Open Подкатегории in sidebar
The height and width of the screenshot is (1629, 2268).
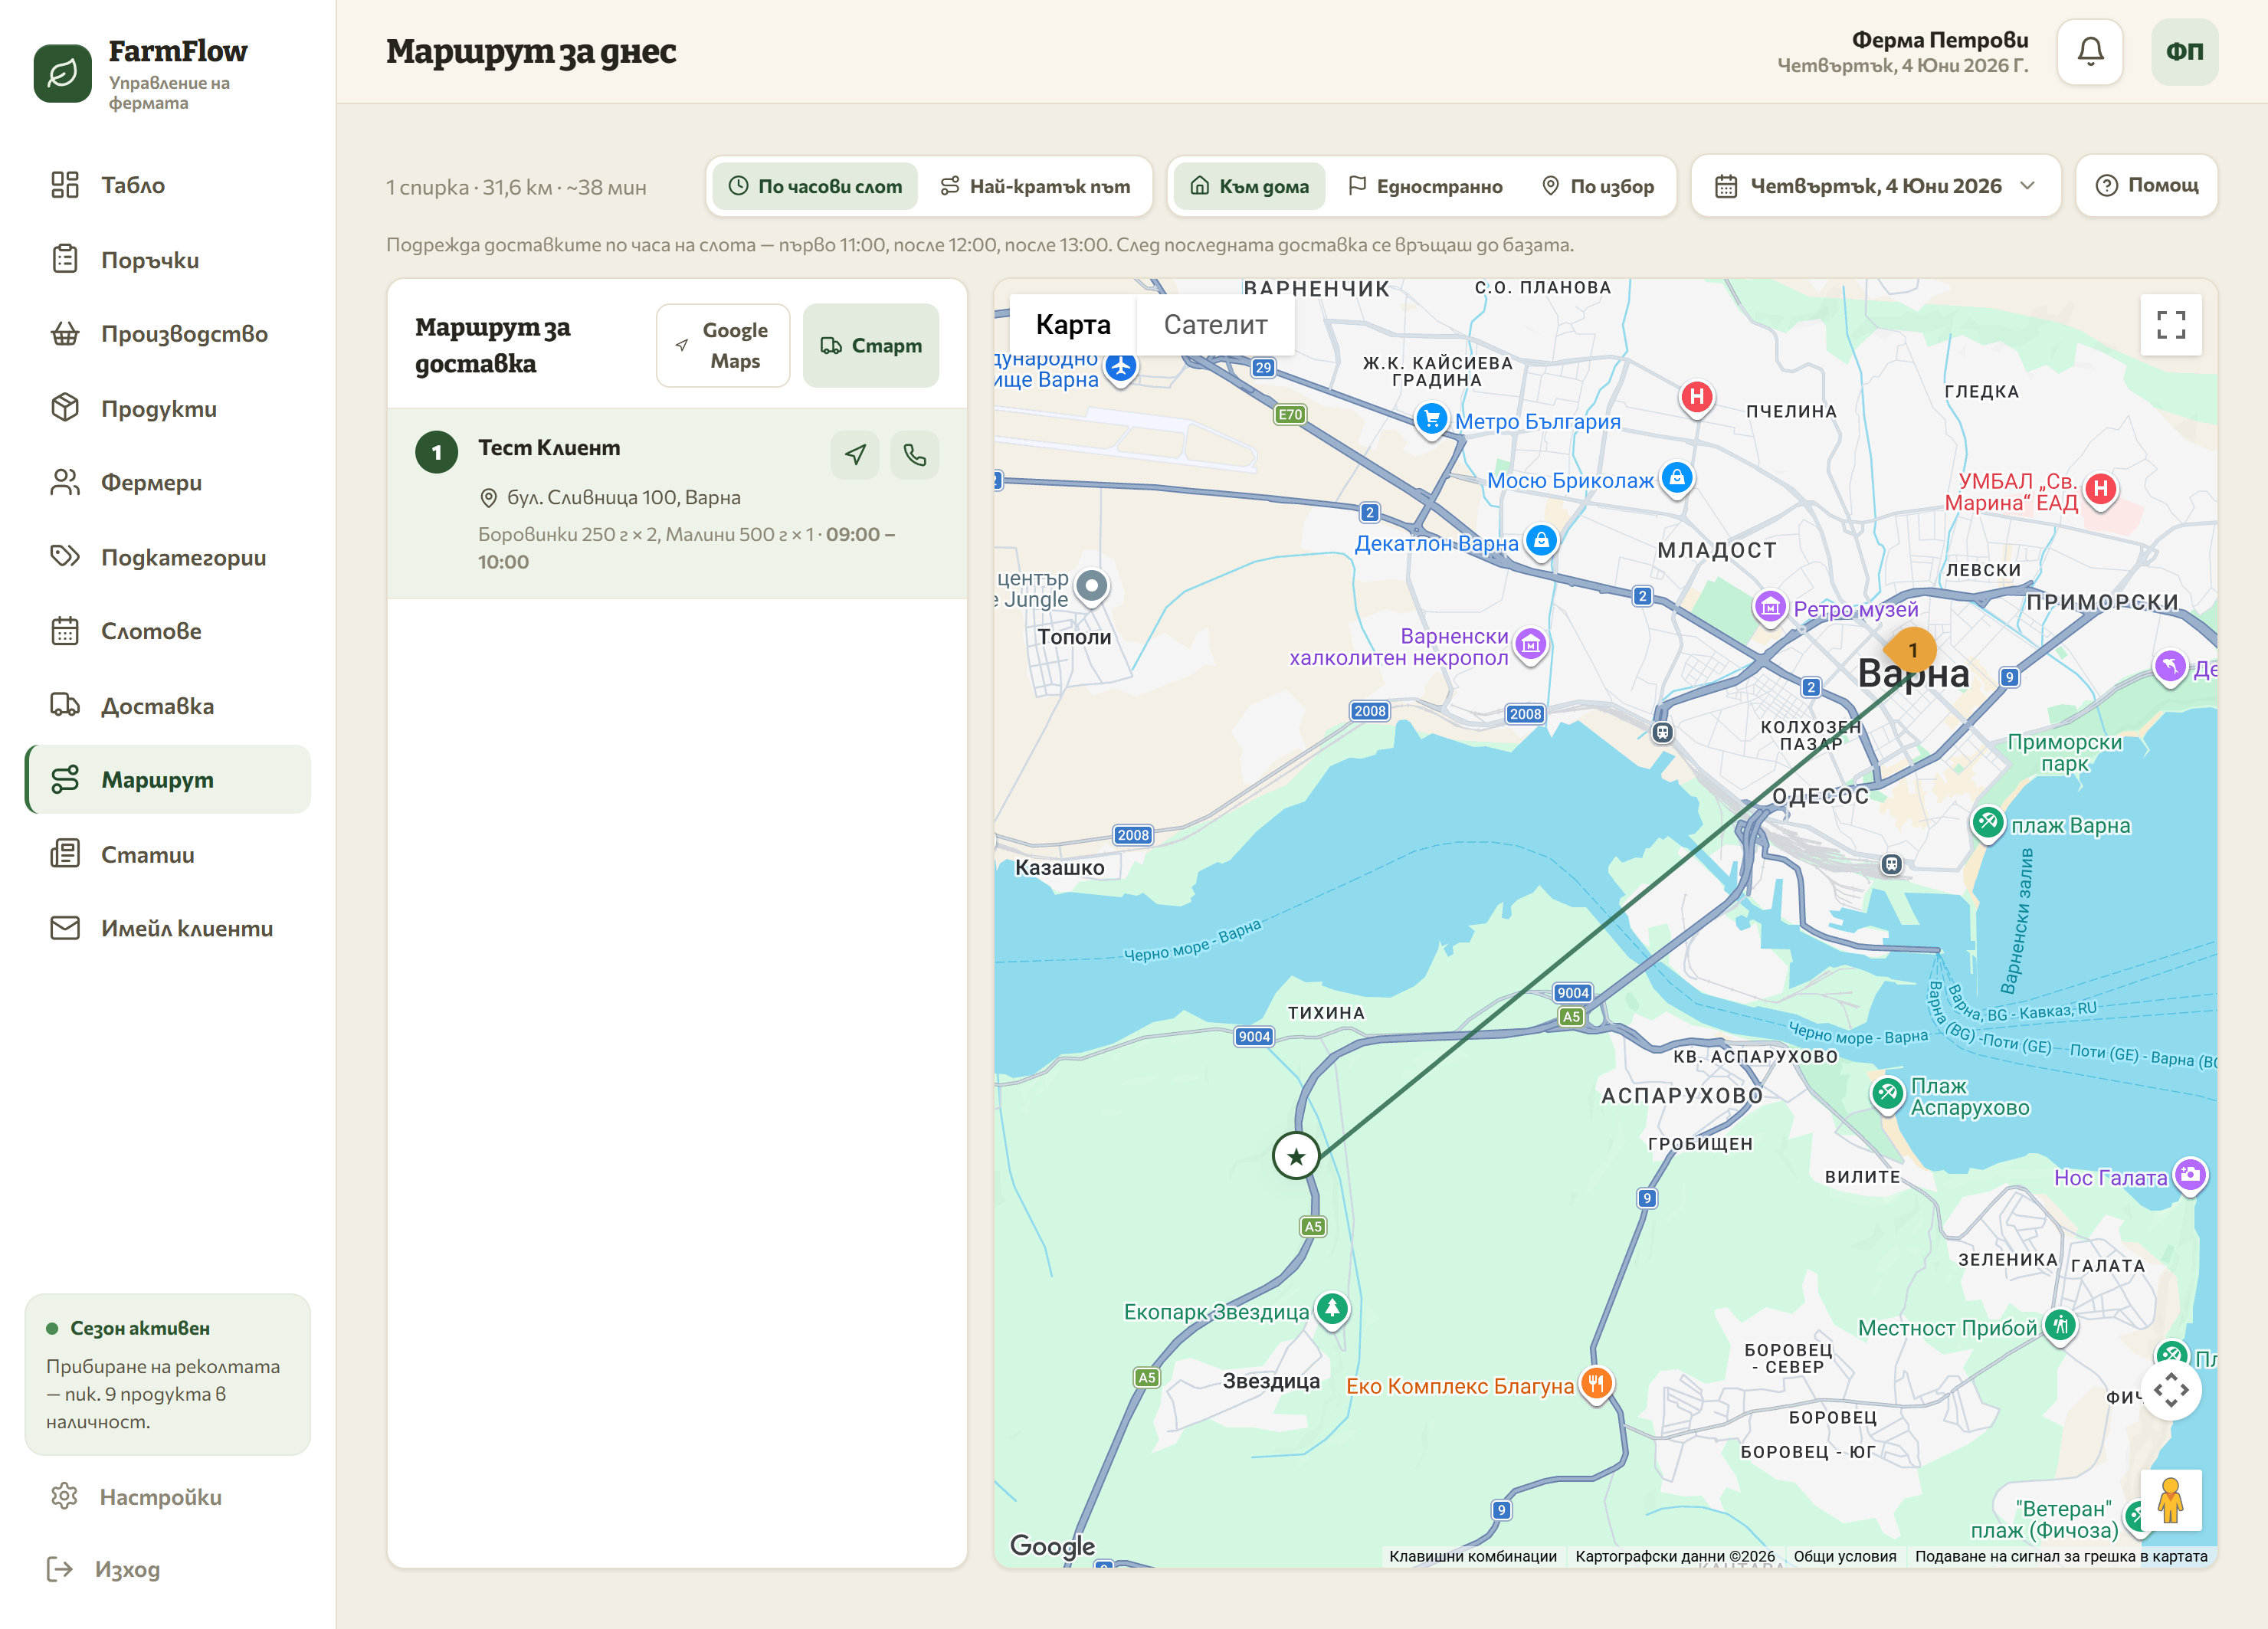(168, 557)
